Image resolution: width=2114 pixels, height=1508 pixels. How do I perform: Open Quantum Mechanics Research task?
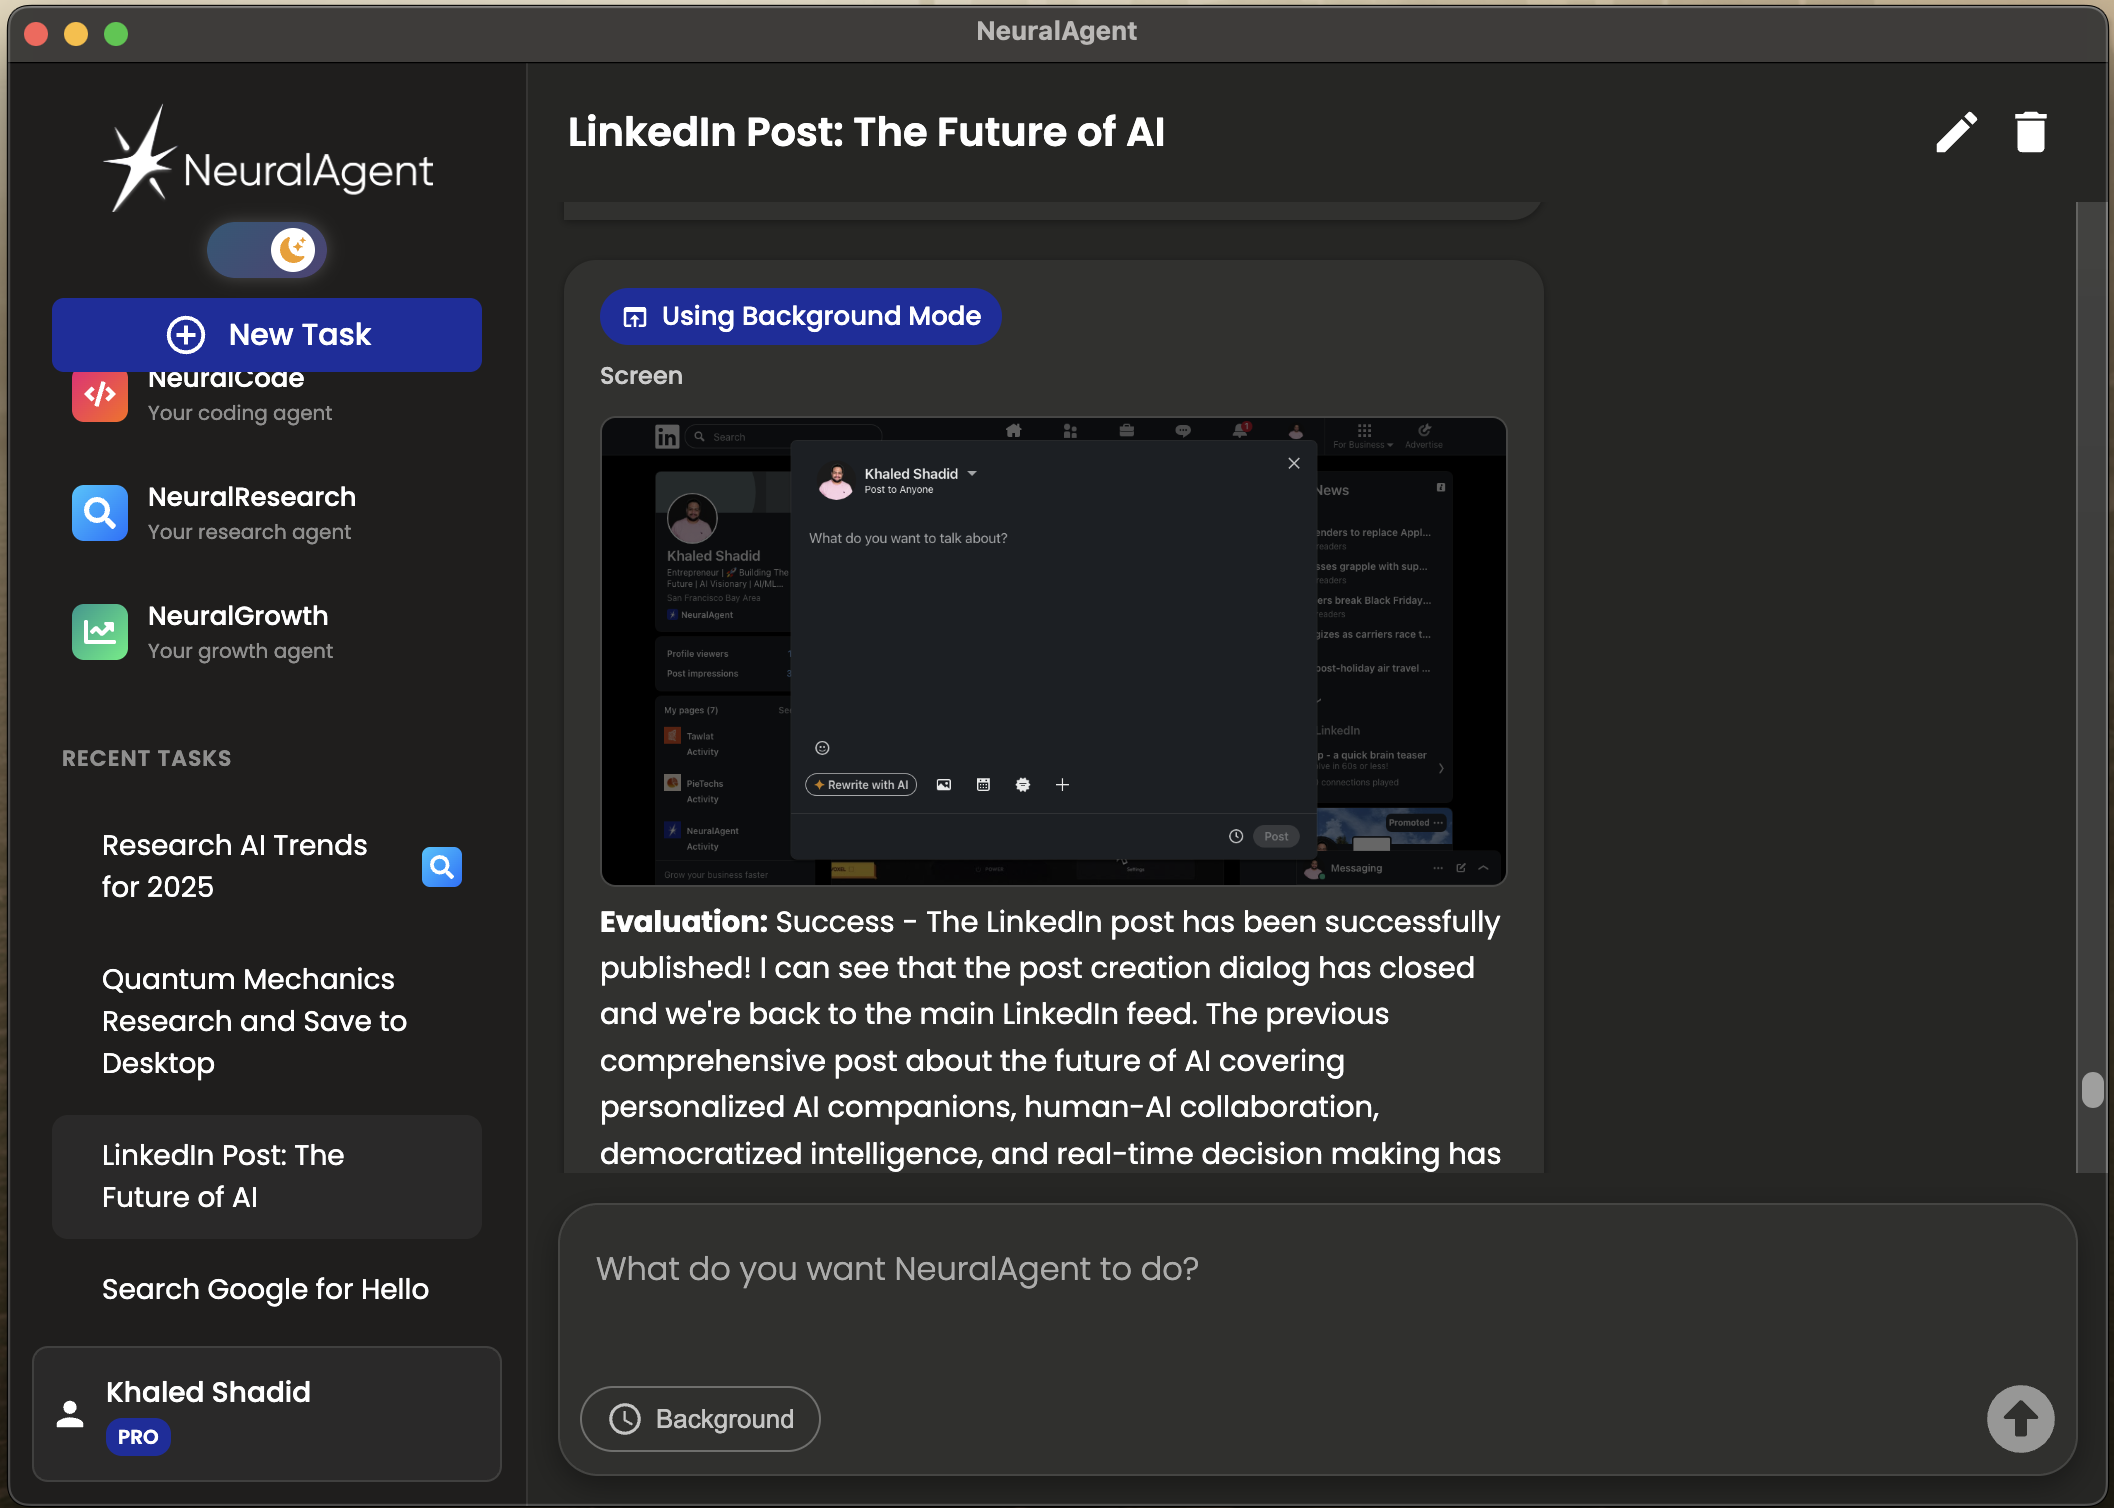(254, 1021)
